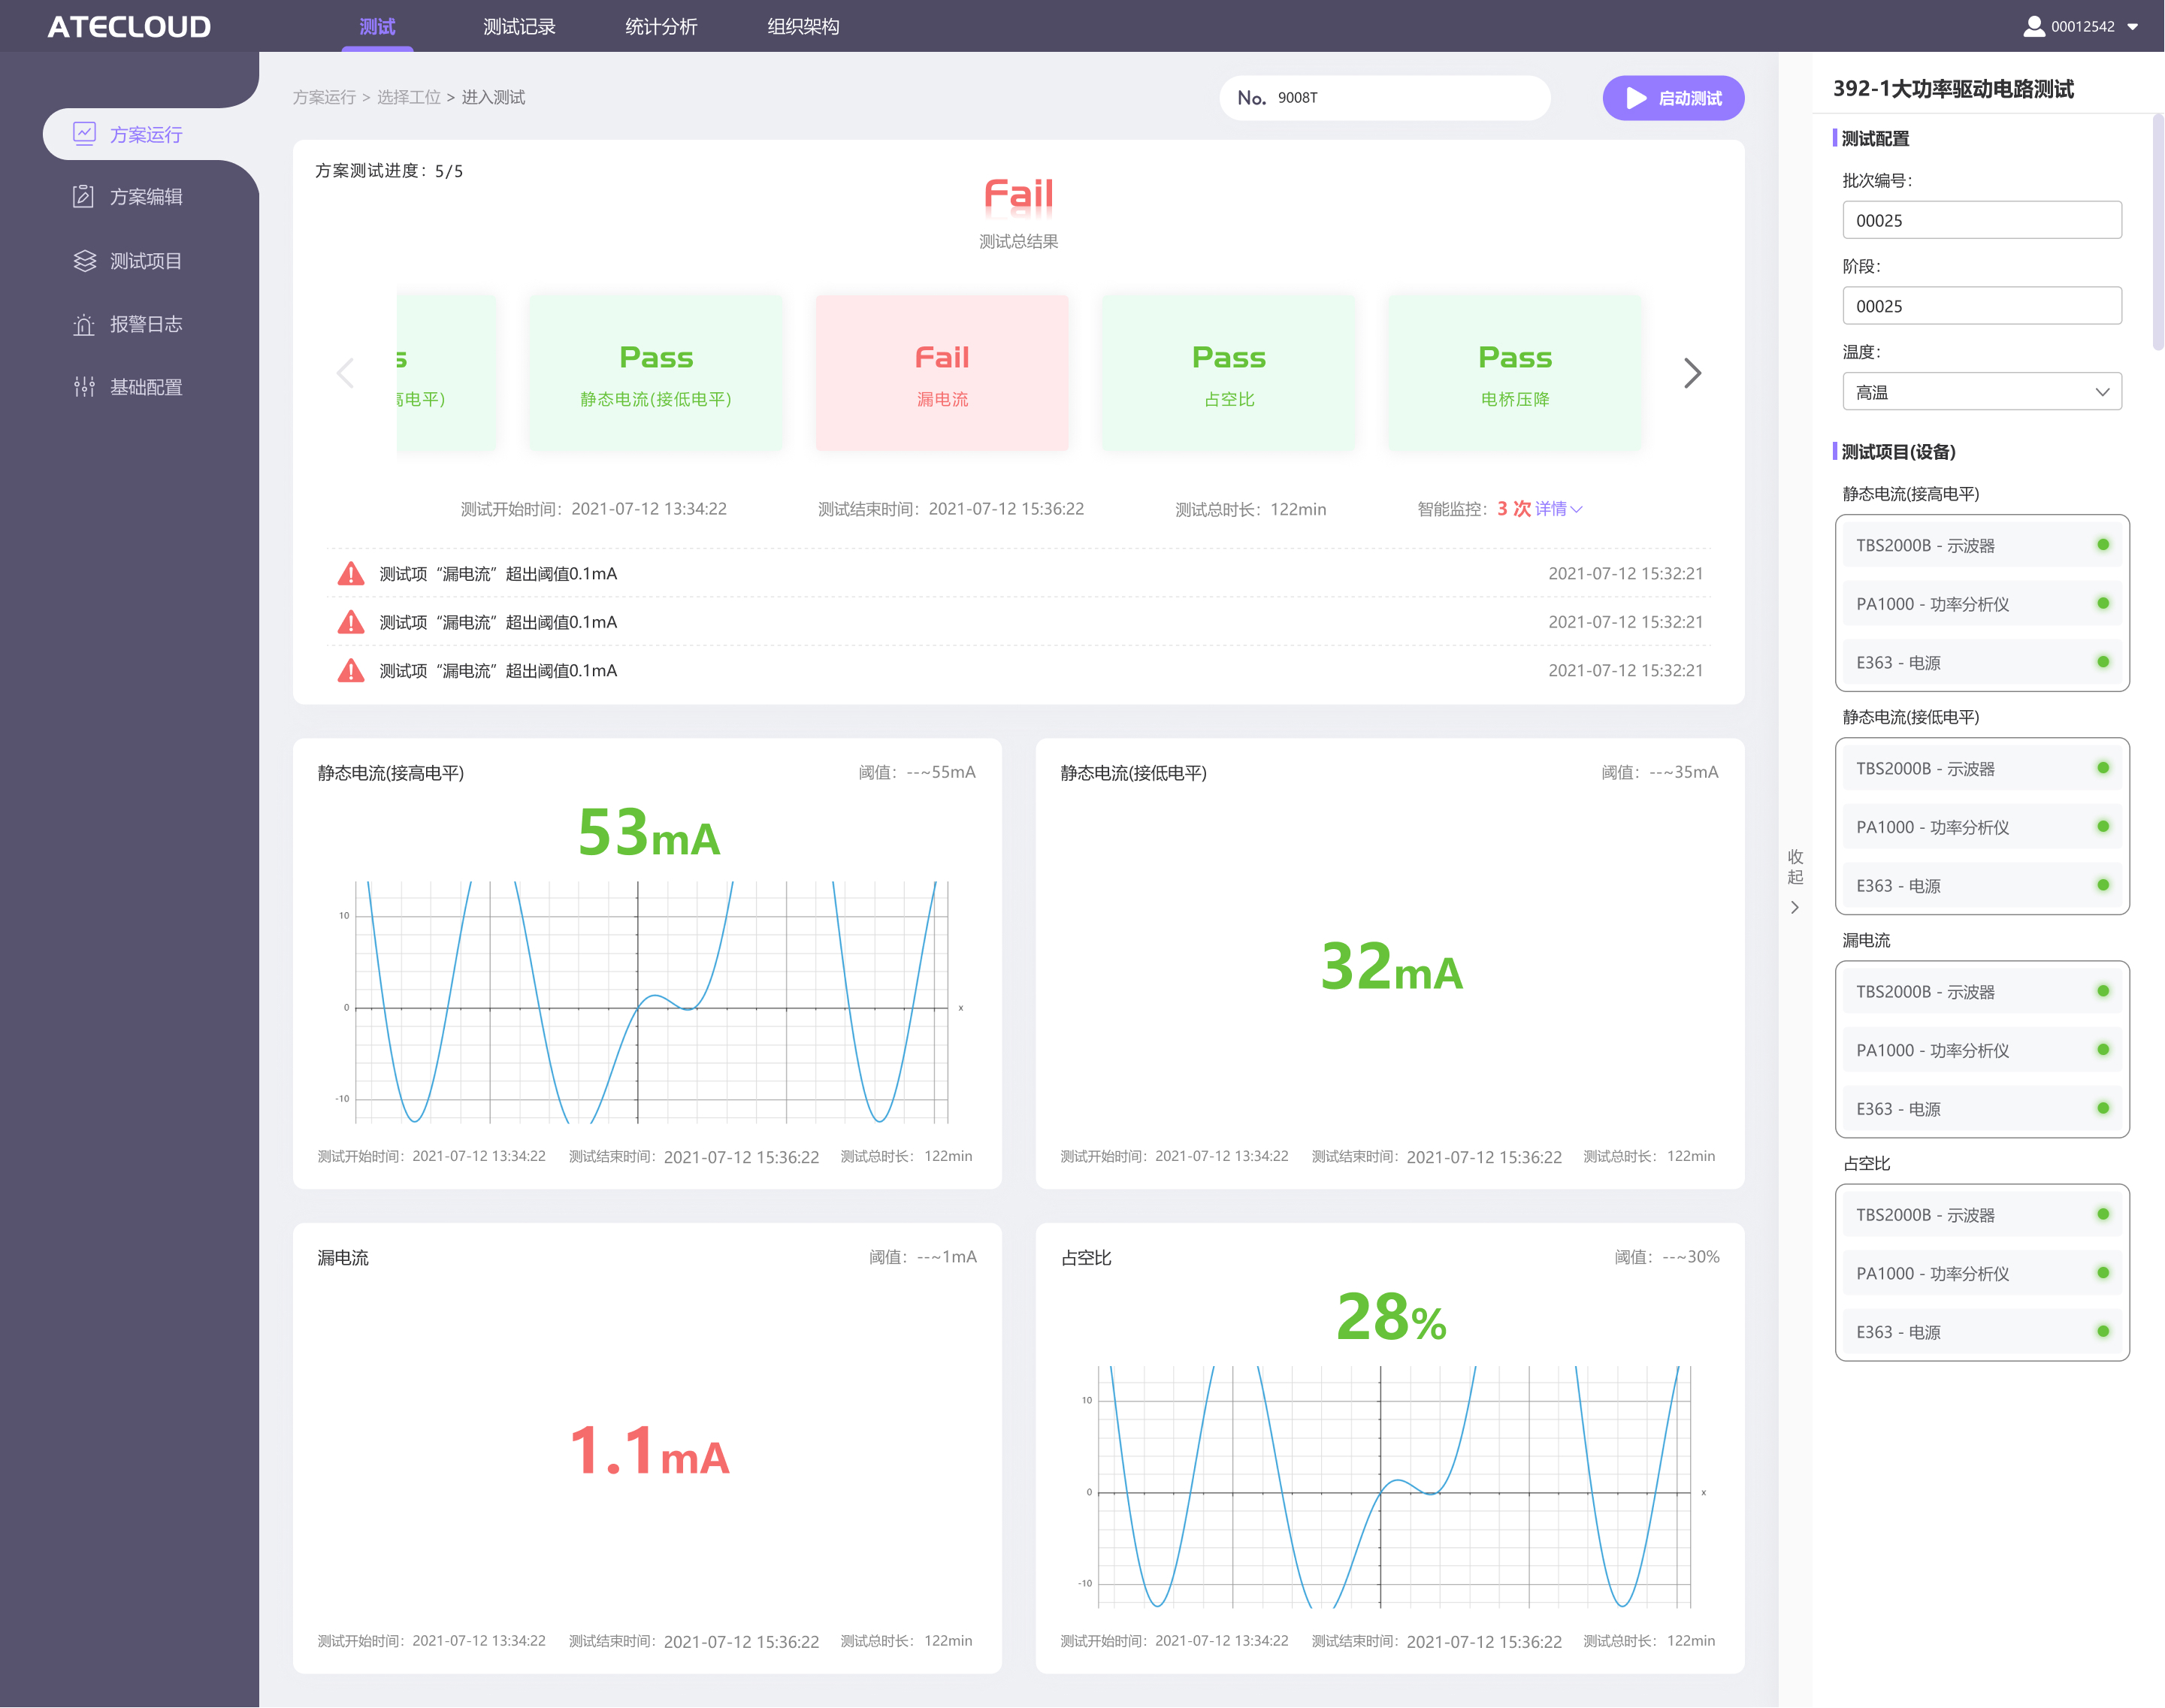Click green status dot for 占空比 PA1000 analyzer

(x=2102, y=1273)
